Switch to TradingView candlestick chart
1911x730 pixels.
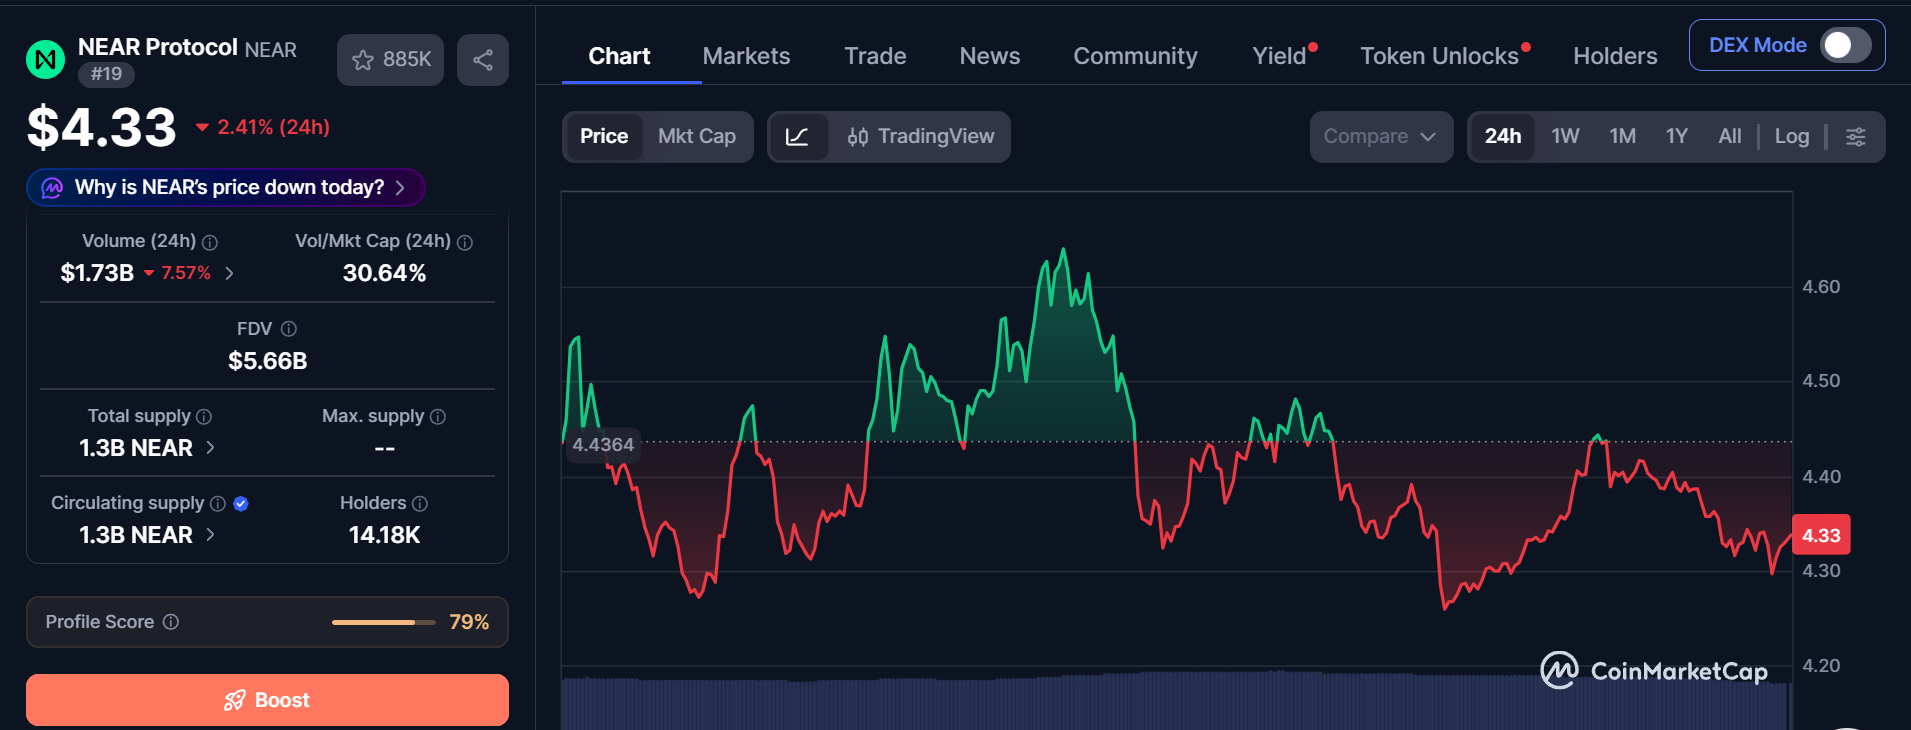click(x=921, y=137)
